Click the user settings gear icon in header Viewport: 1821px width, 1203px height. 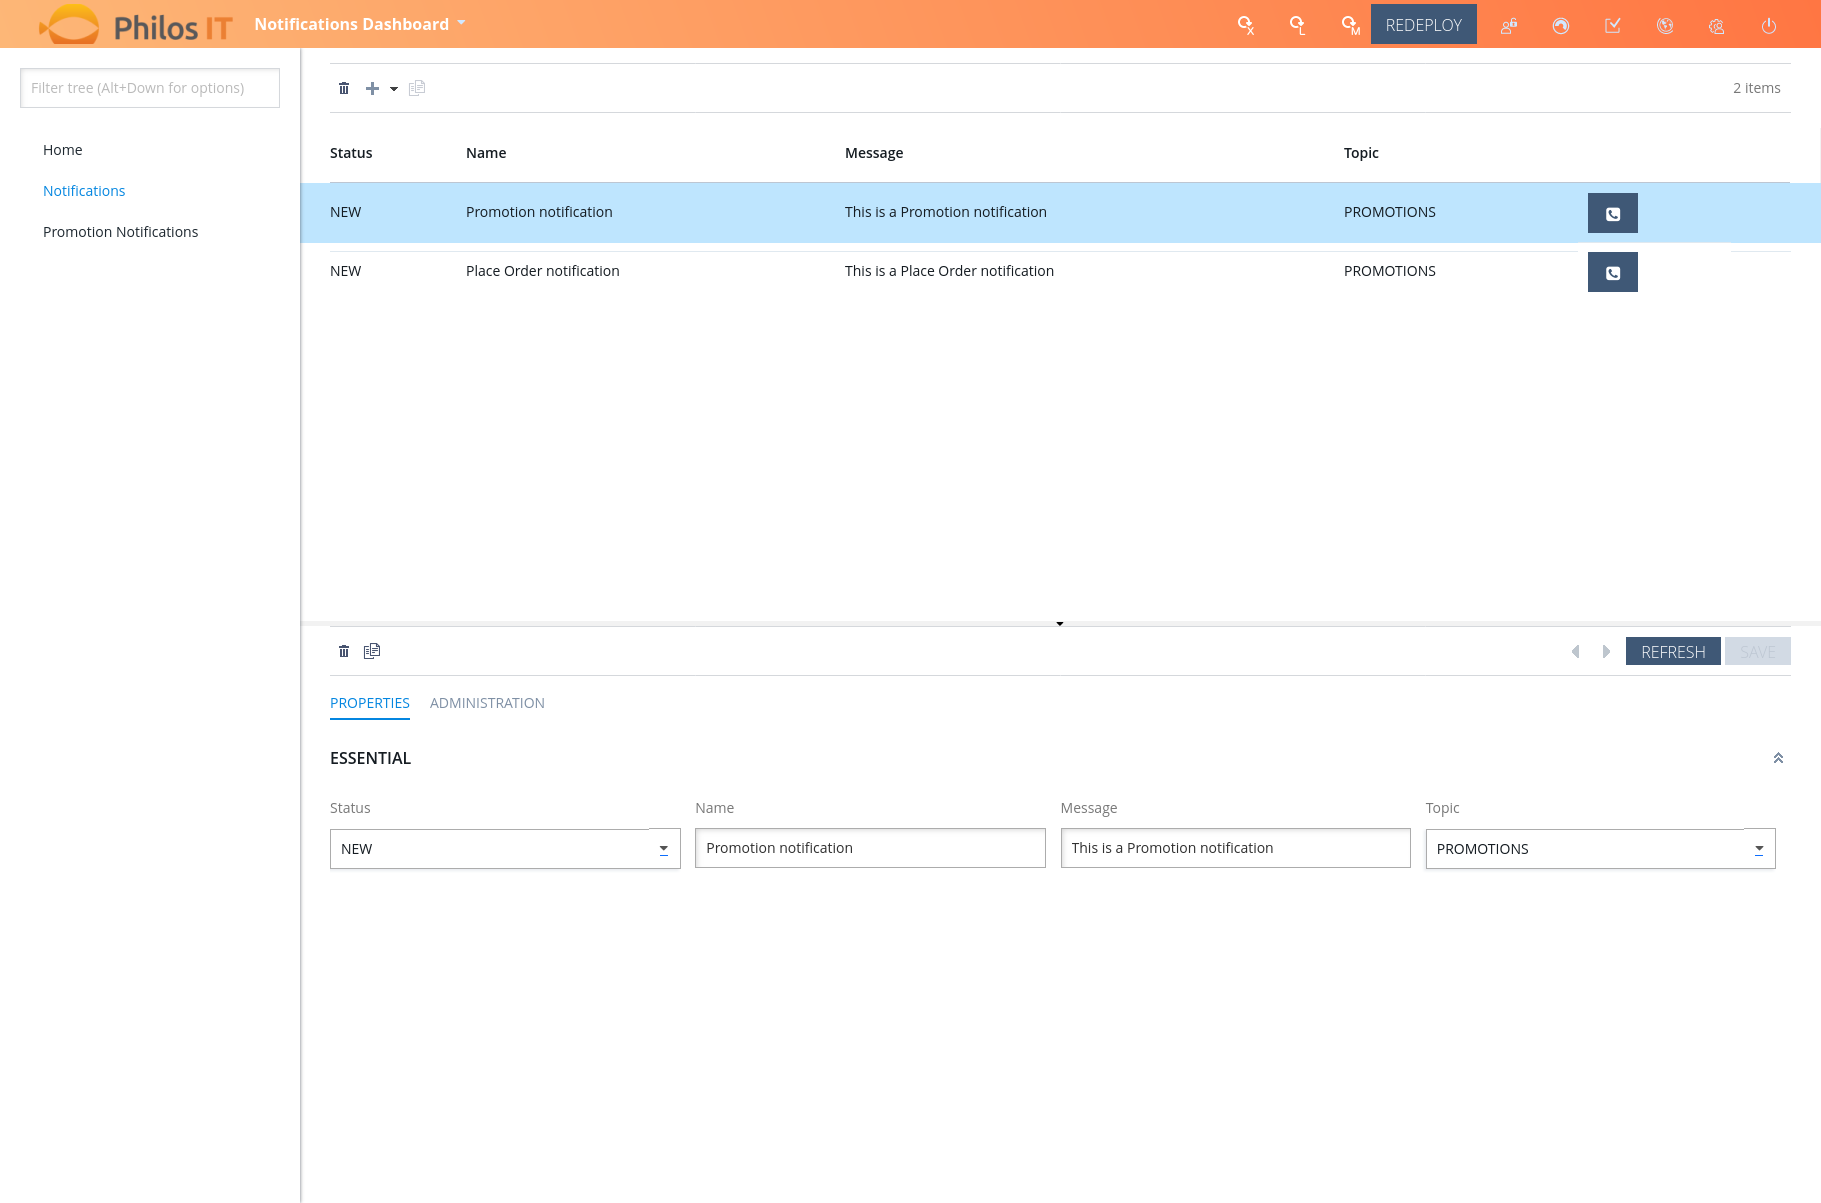1717,26
